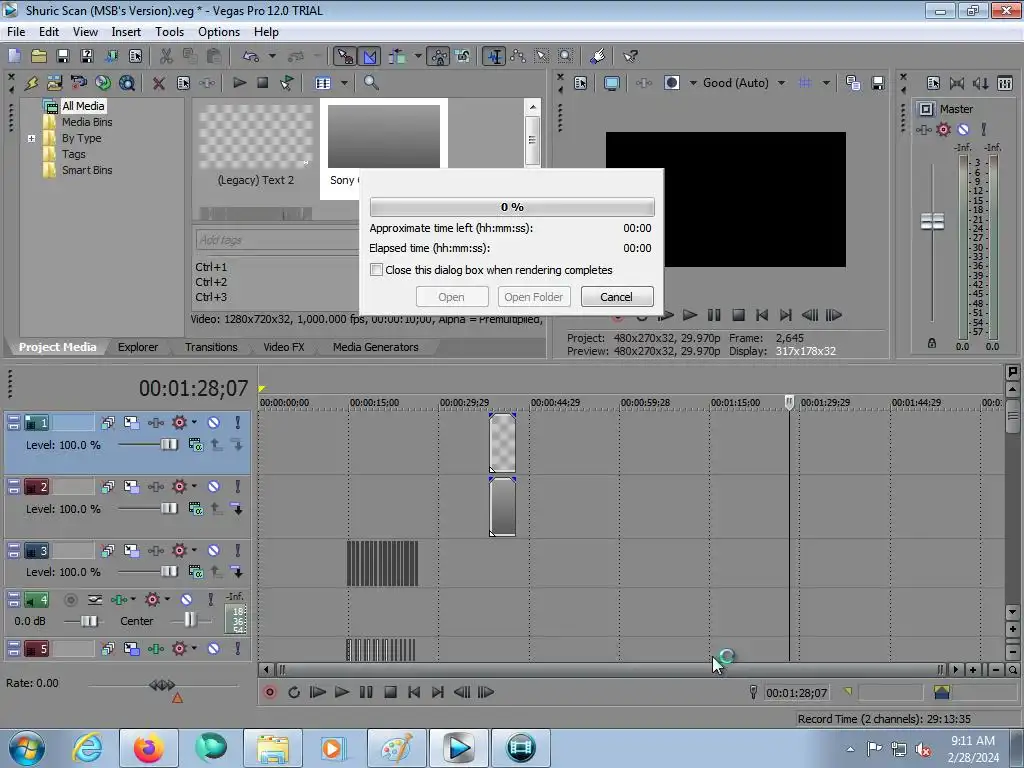Viewport: 1024px width, 768px height.
Task: Click the Record button in the transport bar
Action: 270,692
